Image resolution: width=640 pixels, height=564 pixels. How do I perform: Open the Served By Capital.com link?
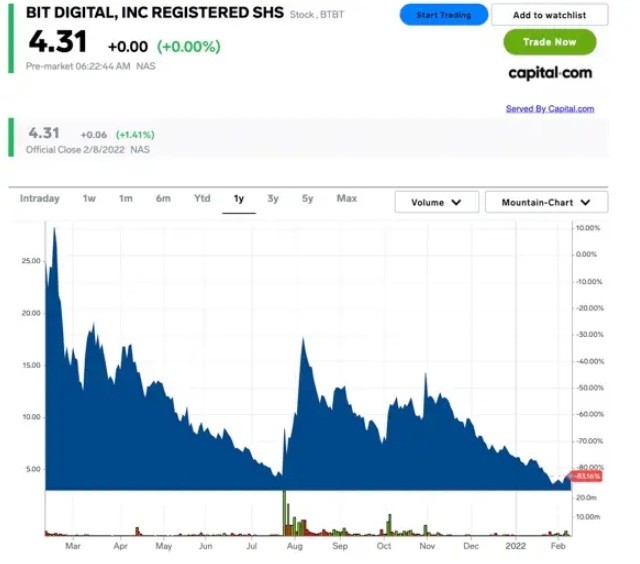pyautogui.click(x=549, y=109)
